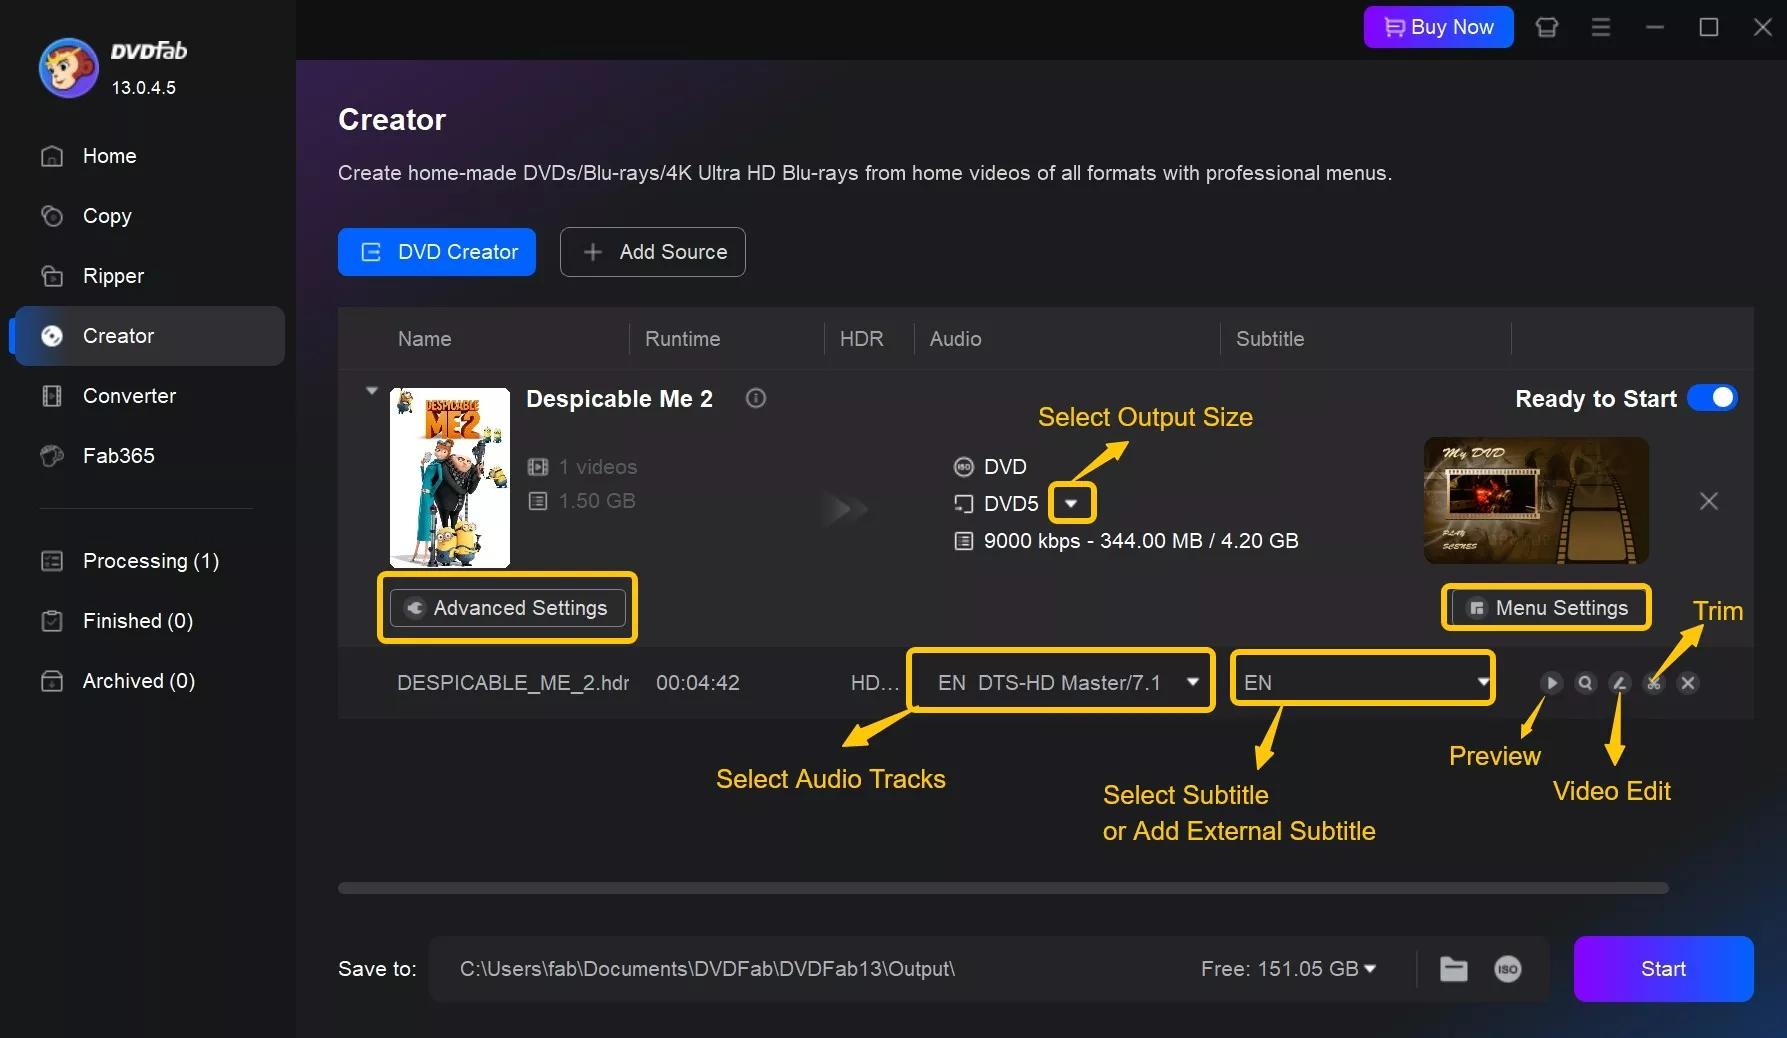Switch to DVD Creator mode
Image resolution: width=1787 pixels, height=1038 pixels.
(436, 252)
